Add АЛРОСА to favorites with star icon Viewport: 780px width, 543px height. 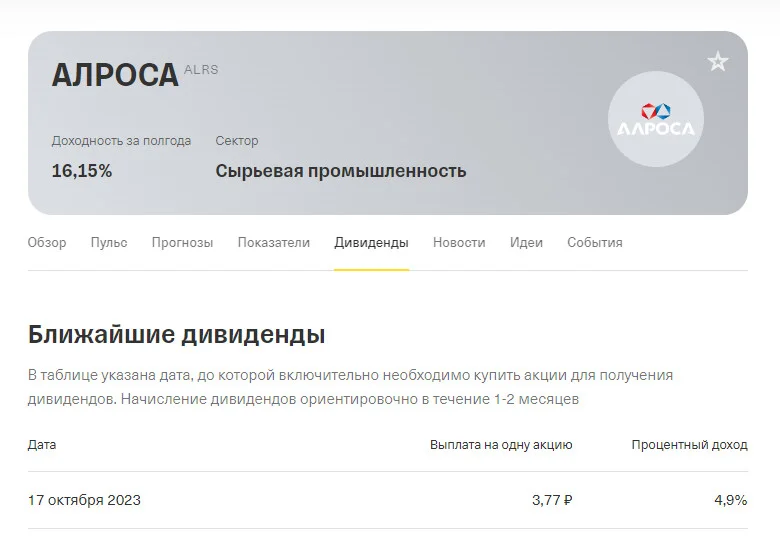717,62
